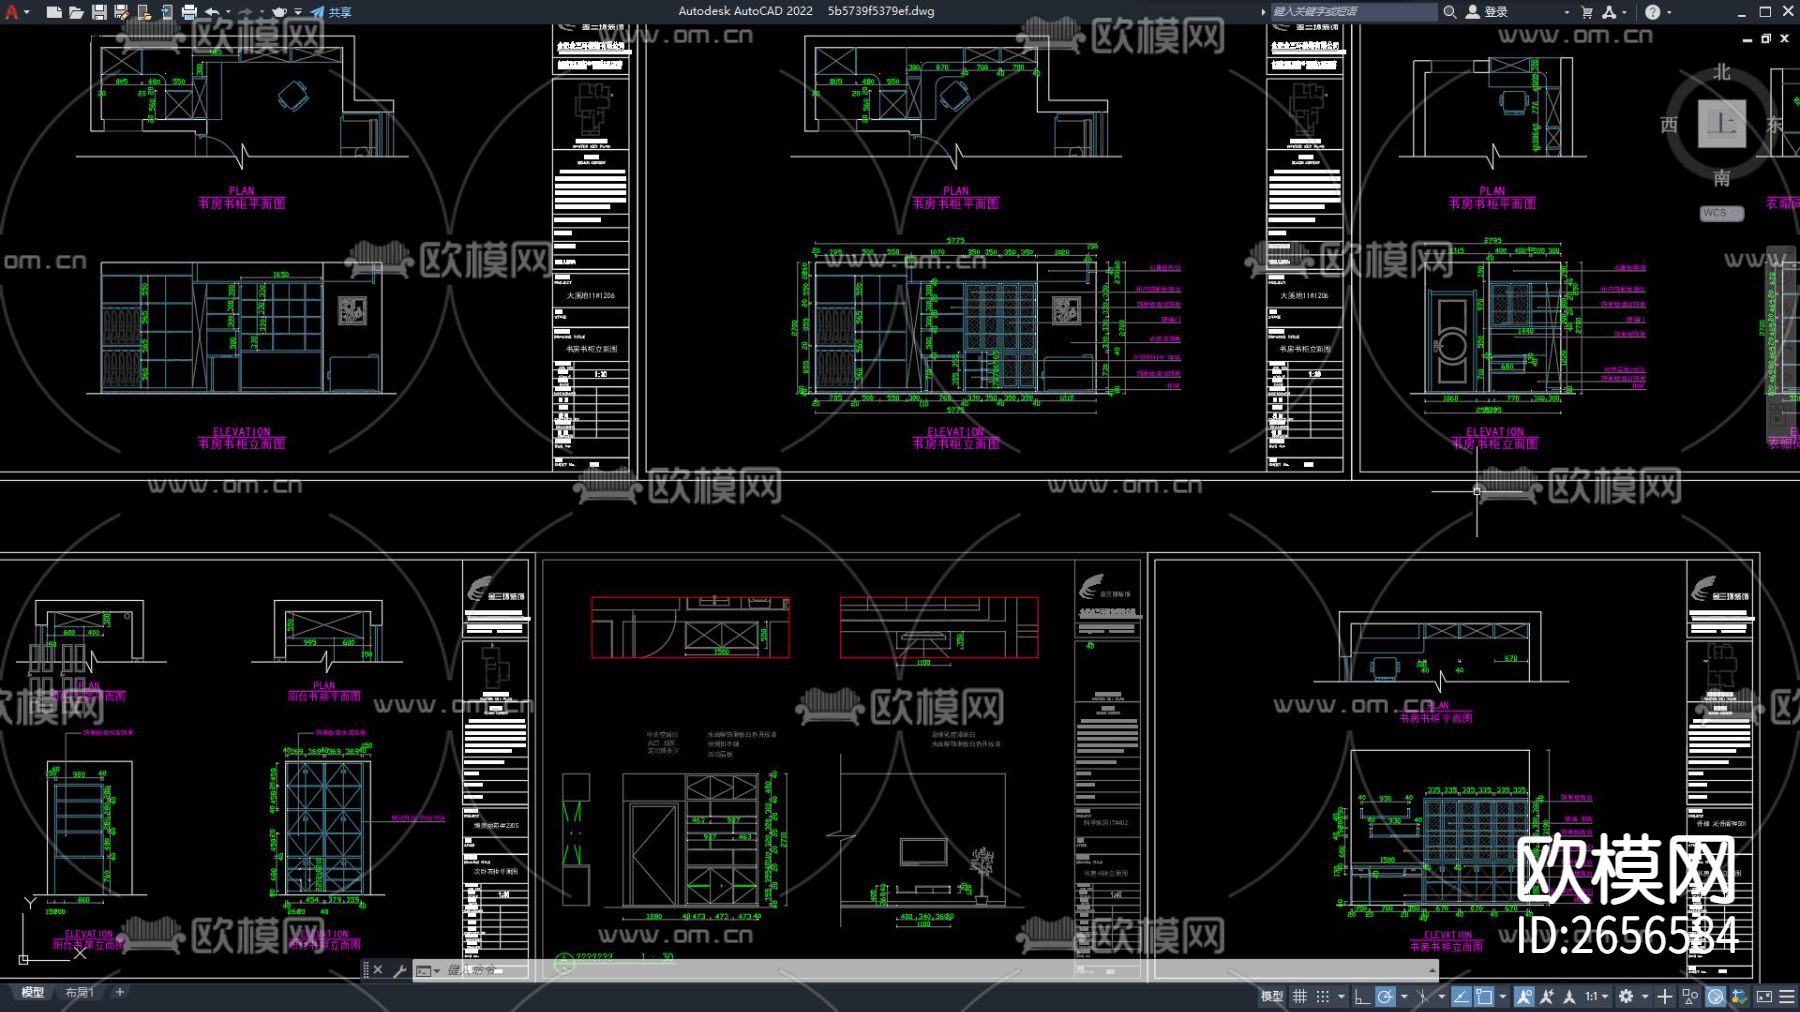Undo the last action
This screenshot has width=1800, height=1012.
click(212, 12)
